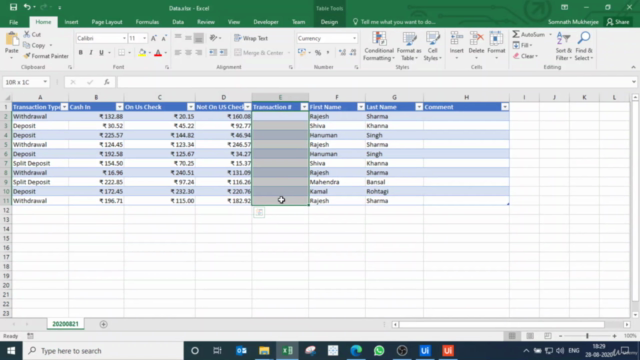Click the AutoSum button
640x360 pixels.
[x=529, y=34]
